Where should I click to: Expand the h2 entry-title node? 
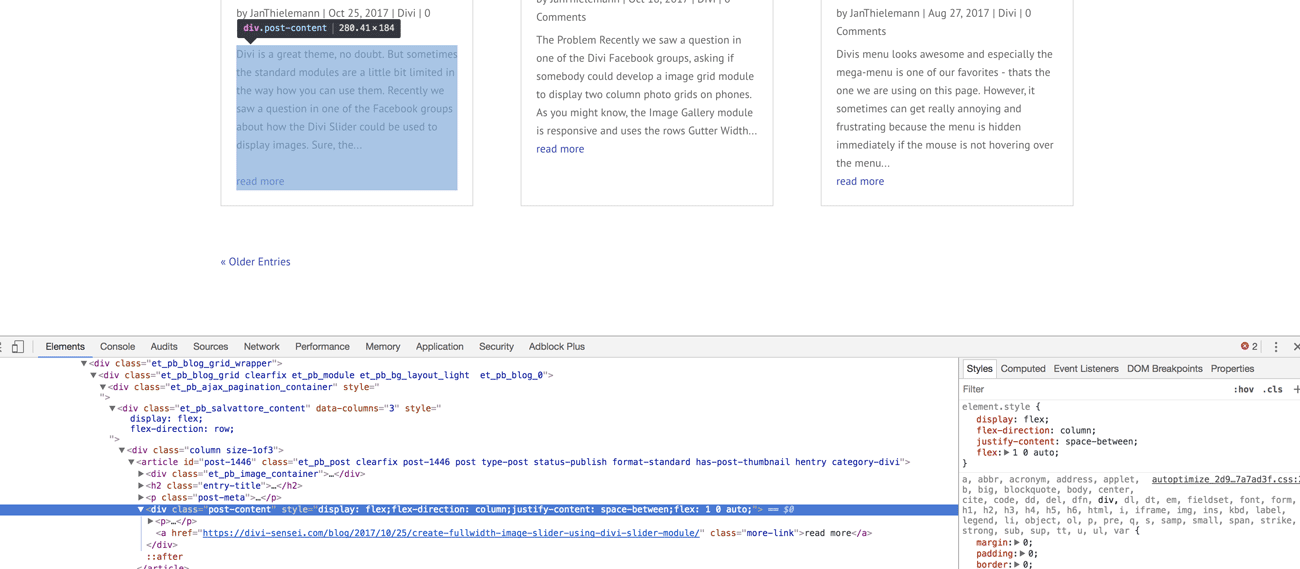tap(141, 486)
